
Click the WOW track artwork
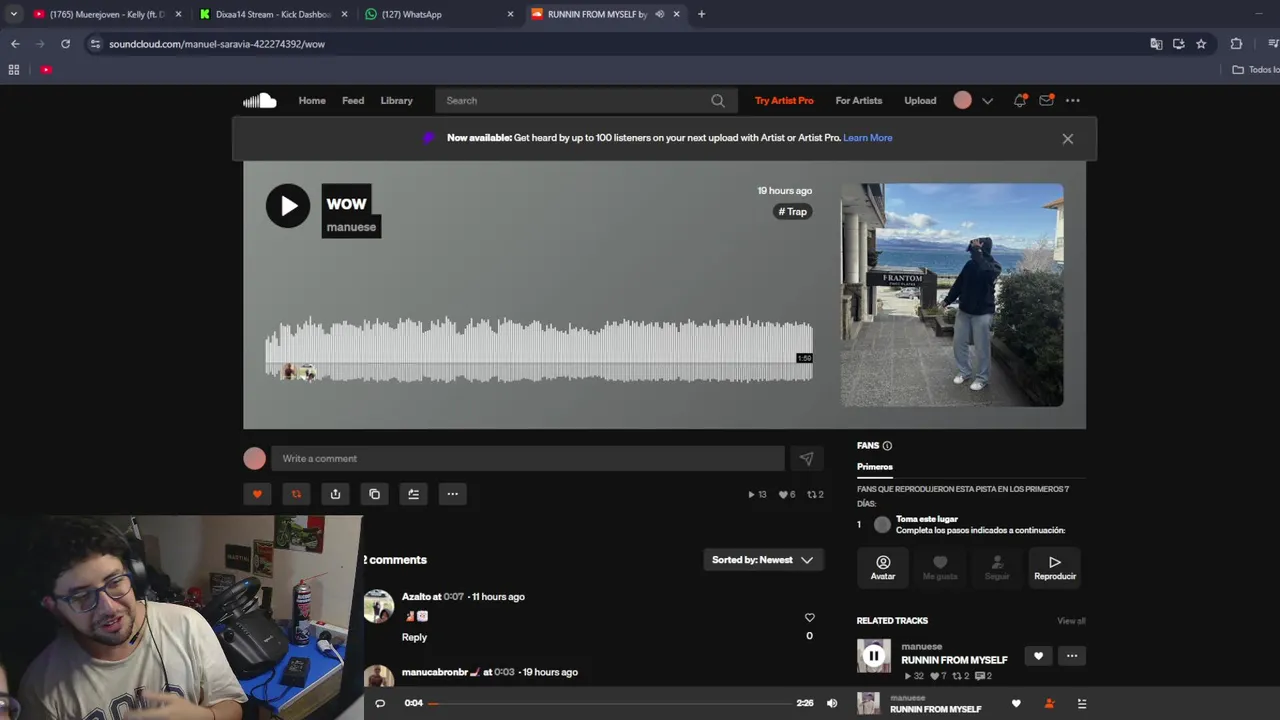pyautogui.click(x=952, y=295)
